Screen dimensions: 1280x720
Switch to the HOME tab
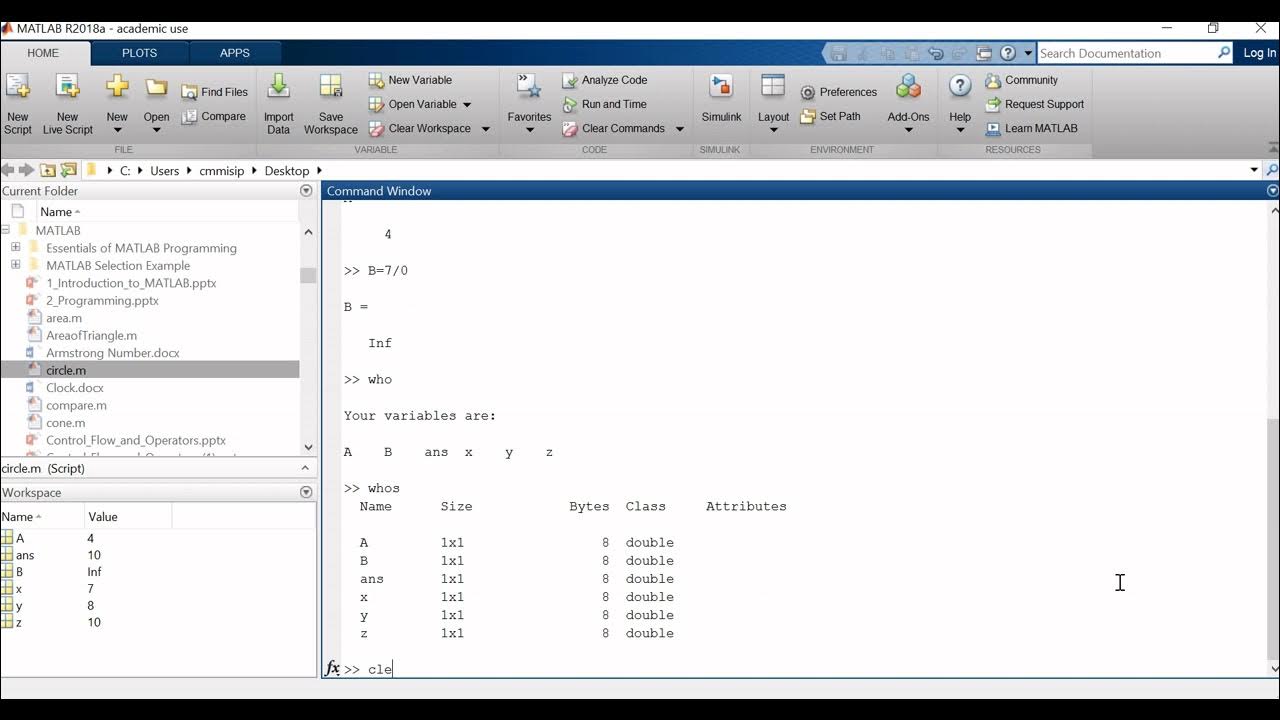coord(43,53)
